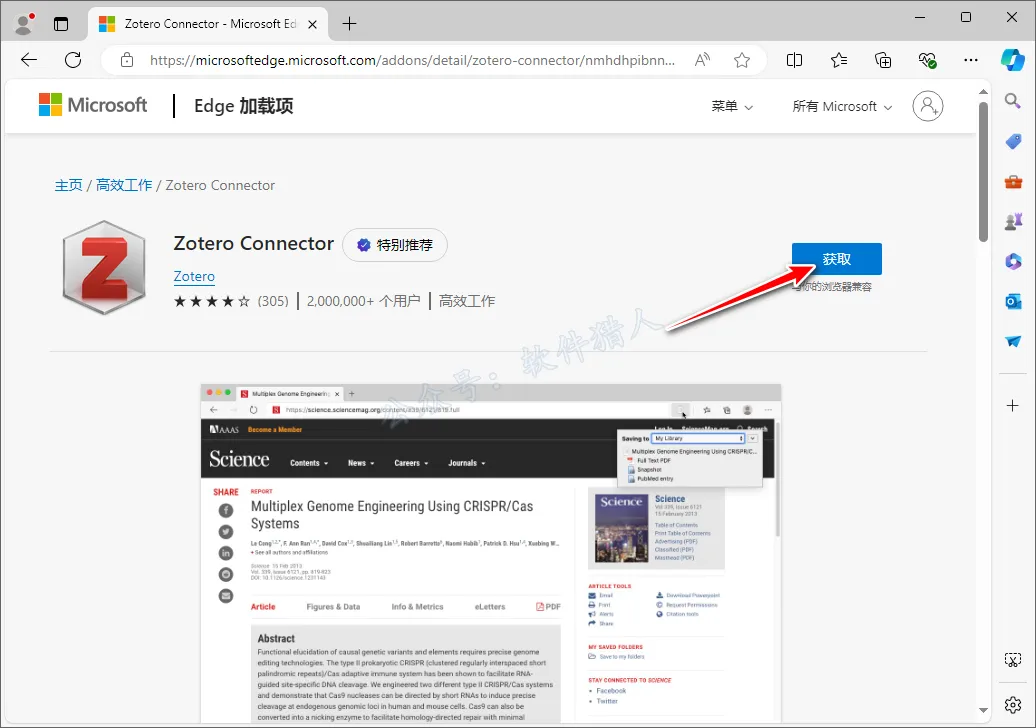Open sidebar settings gear
This screenshot has height=728, width=1036.
(x=1012, y=705)
